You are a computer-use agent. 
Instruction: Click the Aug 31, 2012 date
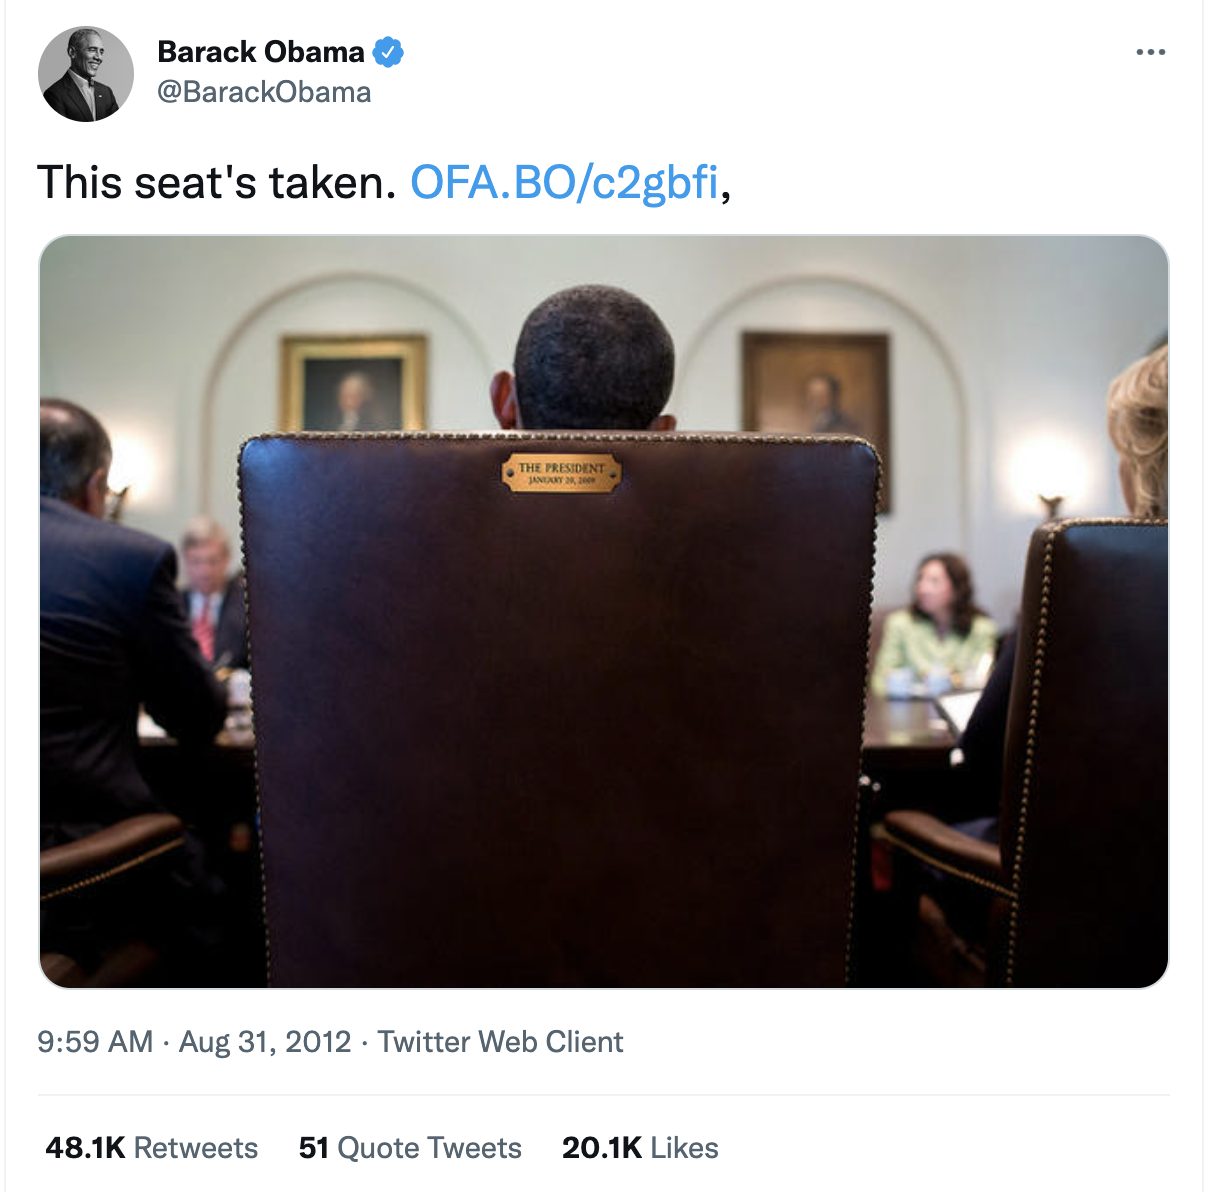(265, 1042)
